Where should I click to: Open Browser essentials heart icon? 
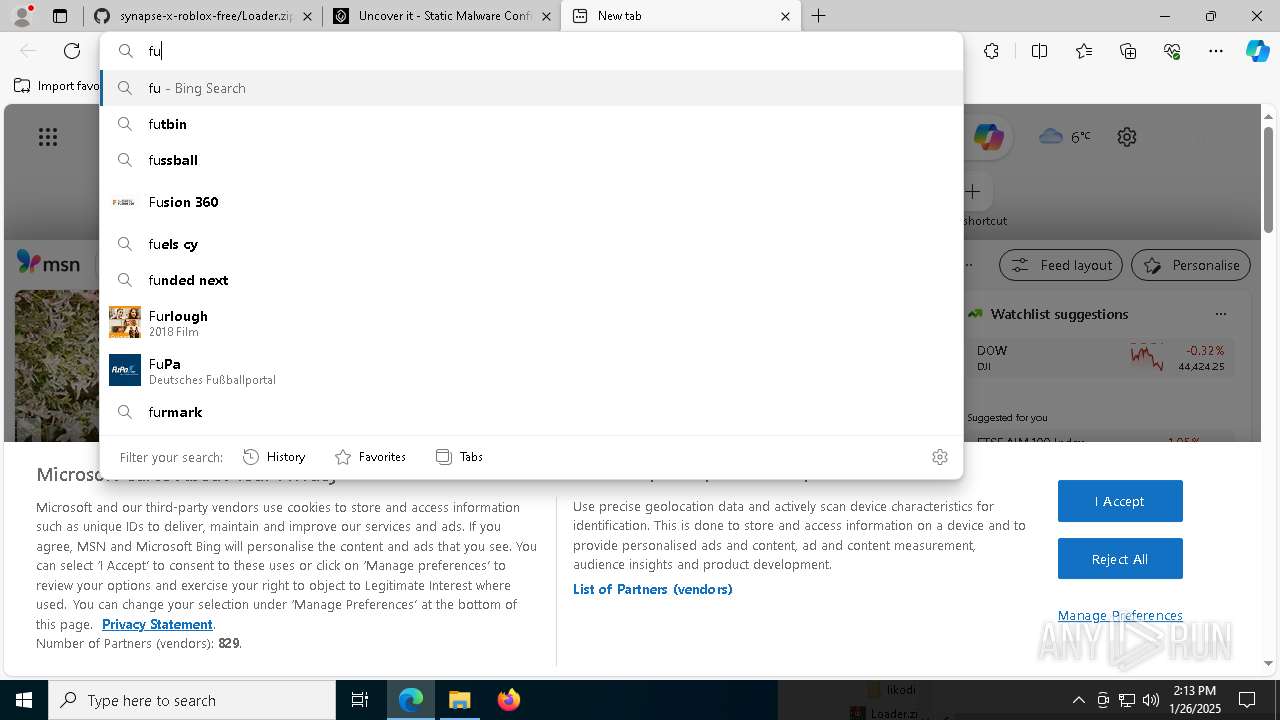1172,51
